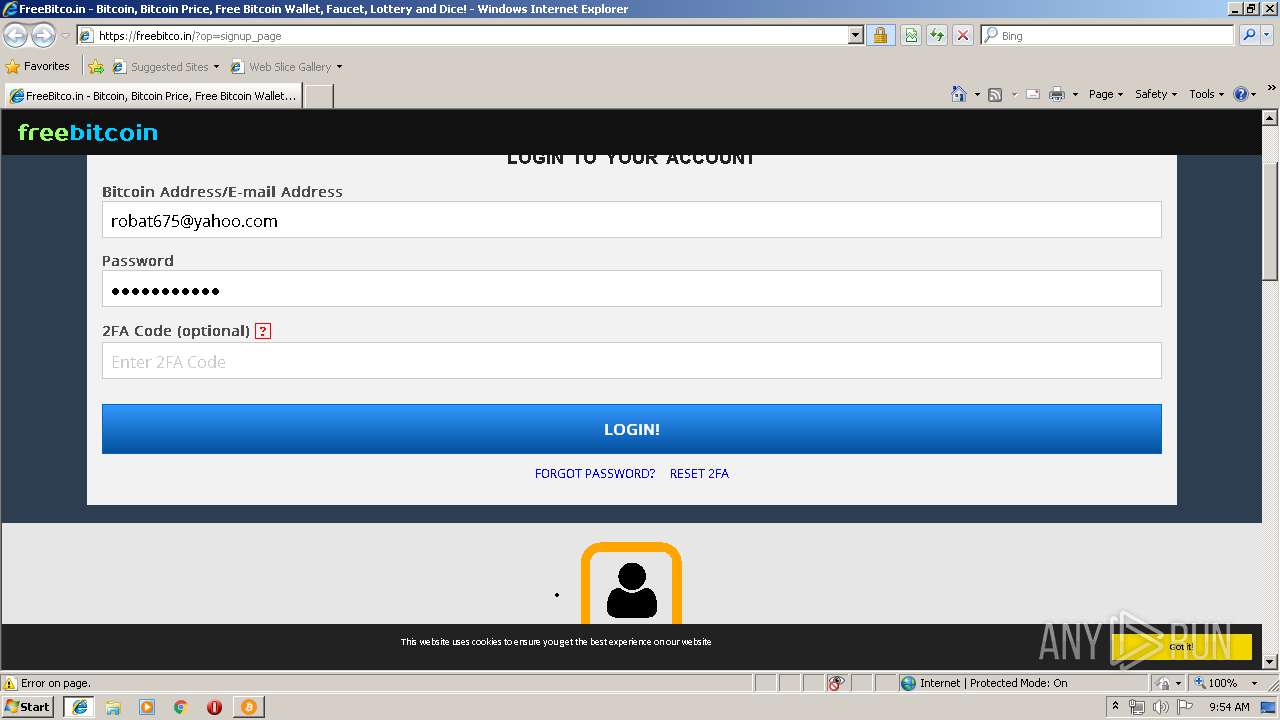The width and height of the screenshot is (1280, 720).
Task: Click the security report lock dropdown in status bar
Action: coord(1168,683)
